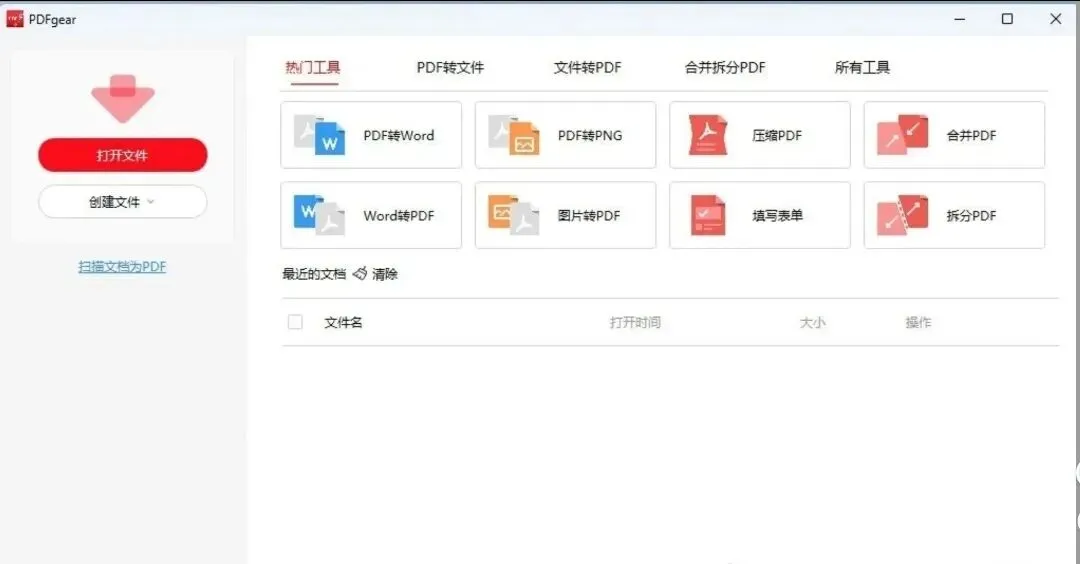The width and height of the screenshot is (1080, 564).
Task: Click 清除 to clear recent documents
Action: (385, 274)
